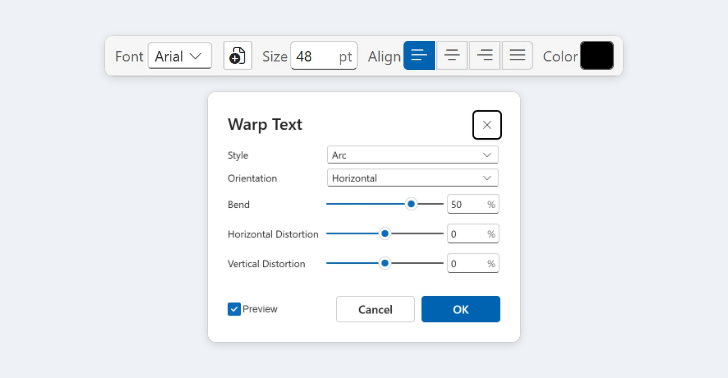Screen dimensions: 728x378
Task: Click the black Color swatch
Action: tap(597, 56)
